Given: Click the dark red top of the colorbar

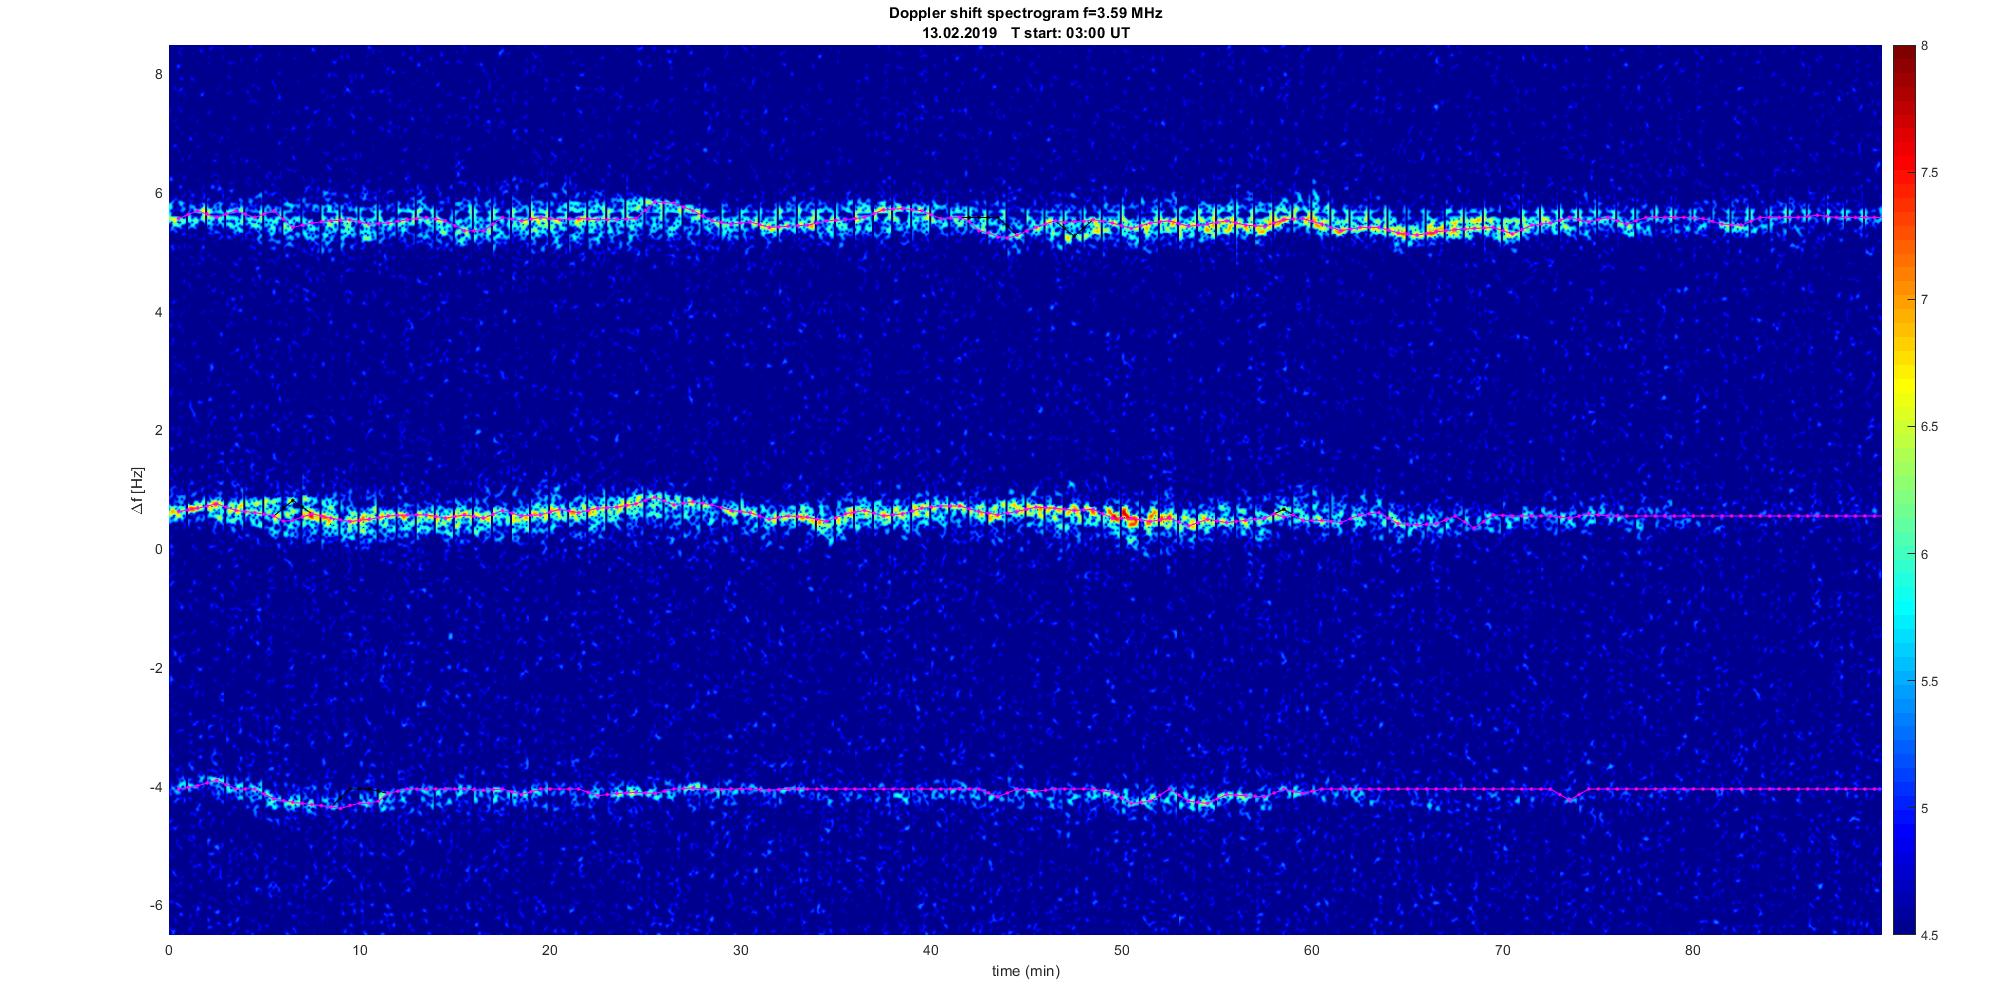Looking at the screenshot, I should click(1903, 55).
